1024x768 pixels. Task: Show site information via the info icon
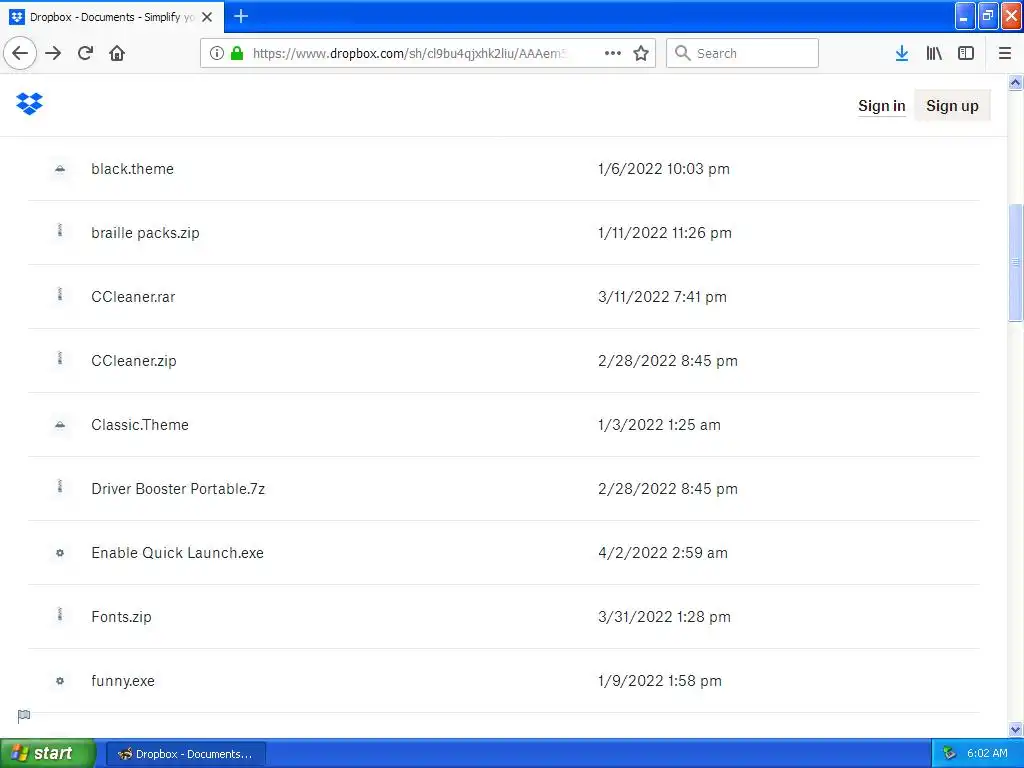(x=217, y=53)
